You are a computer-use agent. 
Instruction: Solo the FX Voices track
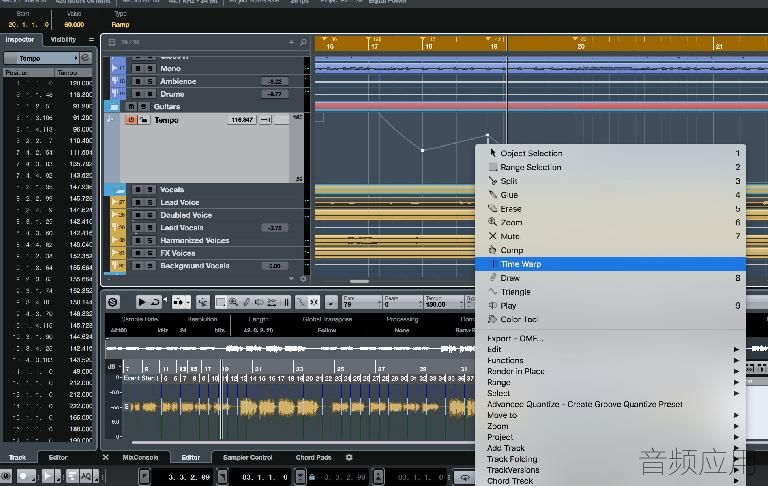tap(150, 253)
